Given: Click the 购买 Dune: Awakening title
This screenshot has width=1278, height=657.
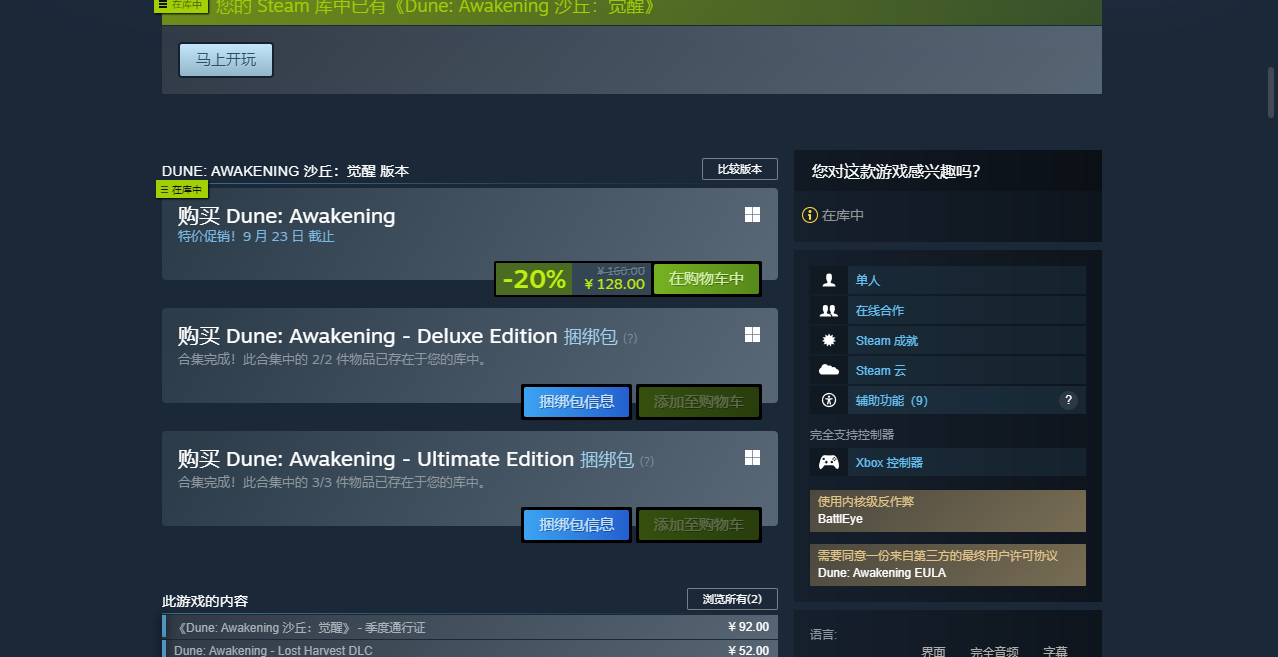Looking at the screenshot, I should [x=287, y=216].
